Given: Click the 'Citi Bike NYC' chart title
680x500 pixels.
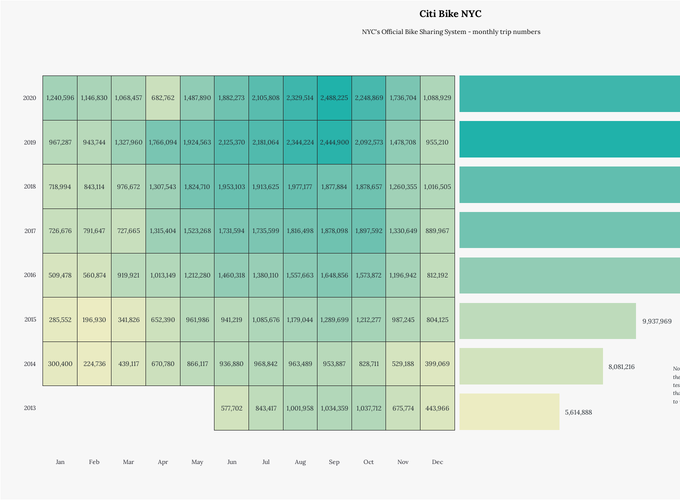Looking at the screenshot, I should click(x=450, y=14).
